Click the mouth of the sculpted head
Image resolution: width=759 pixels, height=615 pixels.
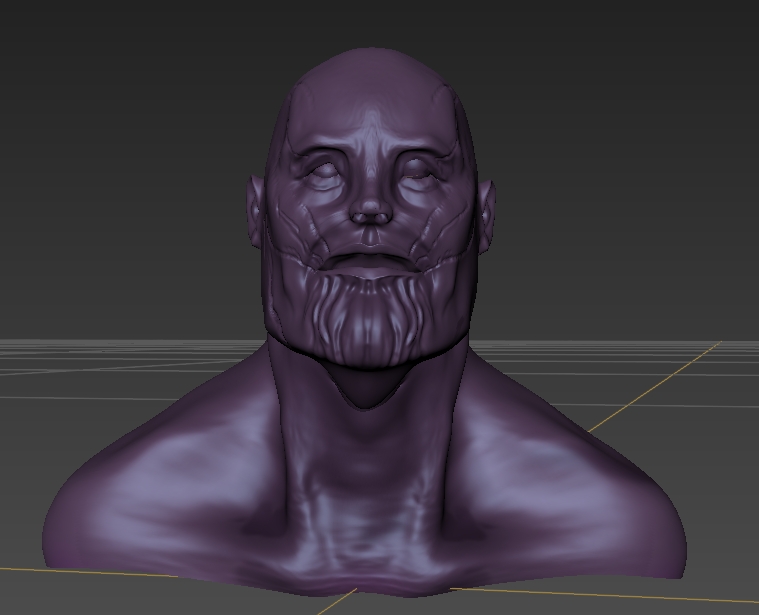point(370,262)
